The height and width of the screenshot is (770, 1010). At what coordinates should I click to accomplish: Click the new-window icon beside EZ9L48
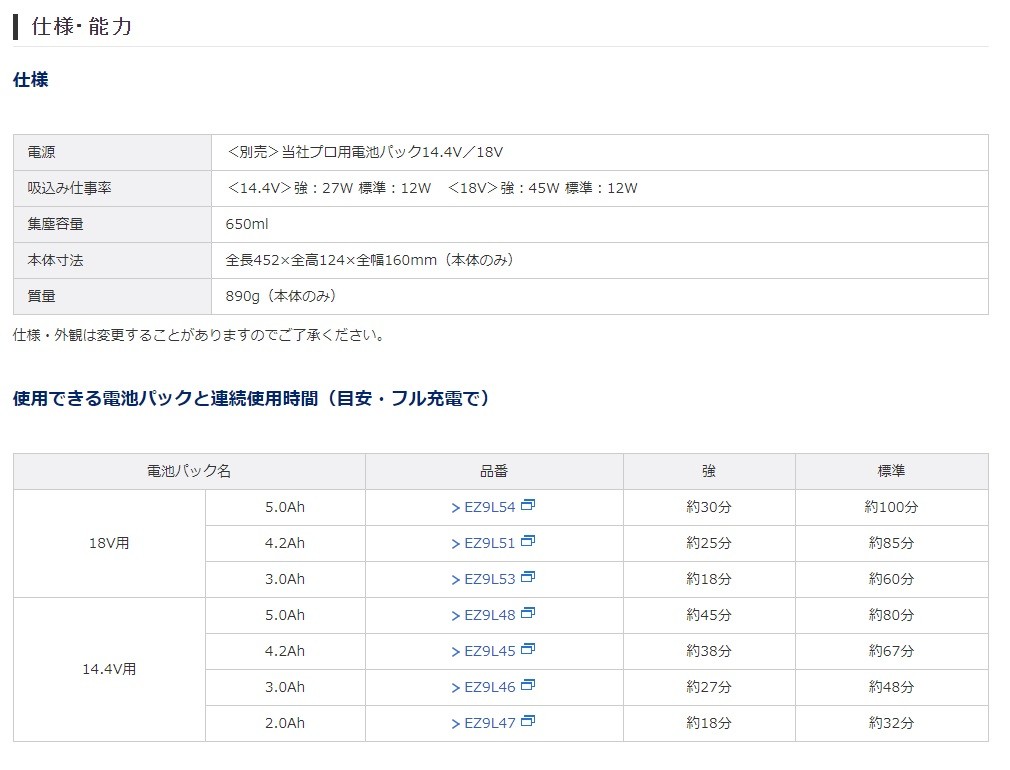coord(528,613)
